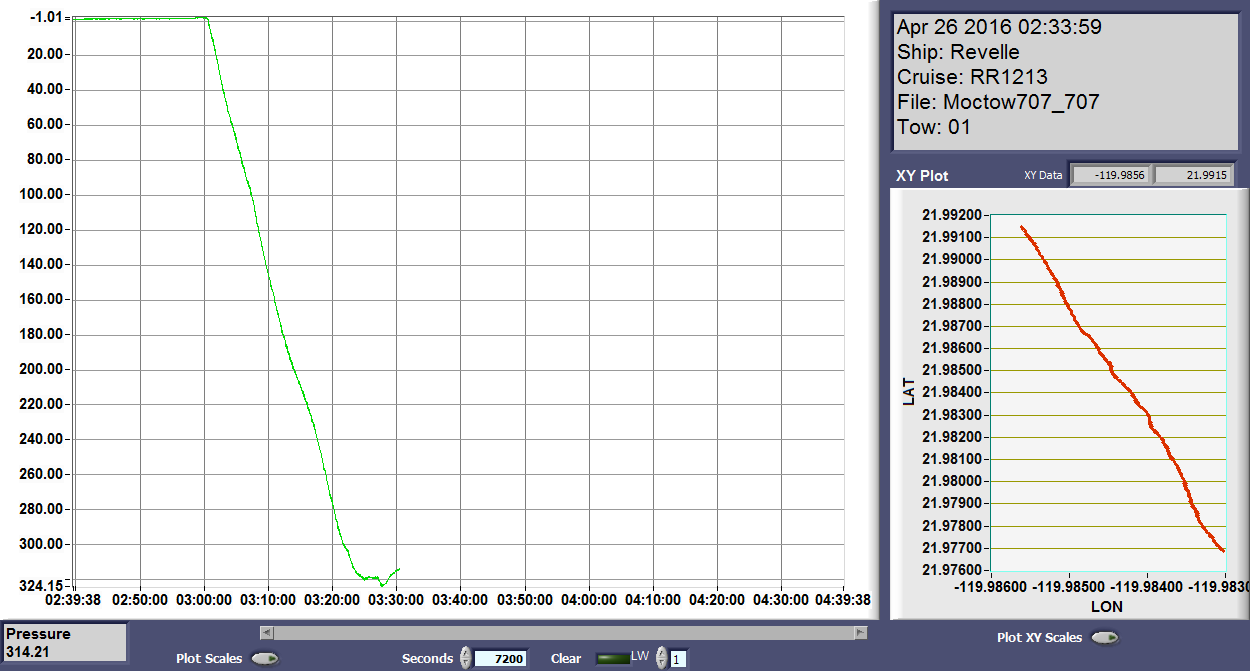Viewport: 1250px width, 671px height.
Task: Click the XY plot longitude label -119.98600
Action: click(988, 588)
